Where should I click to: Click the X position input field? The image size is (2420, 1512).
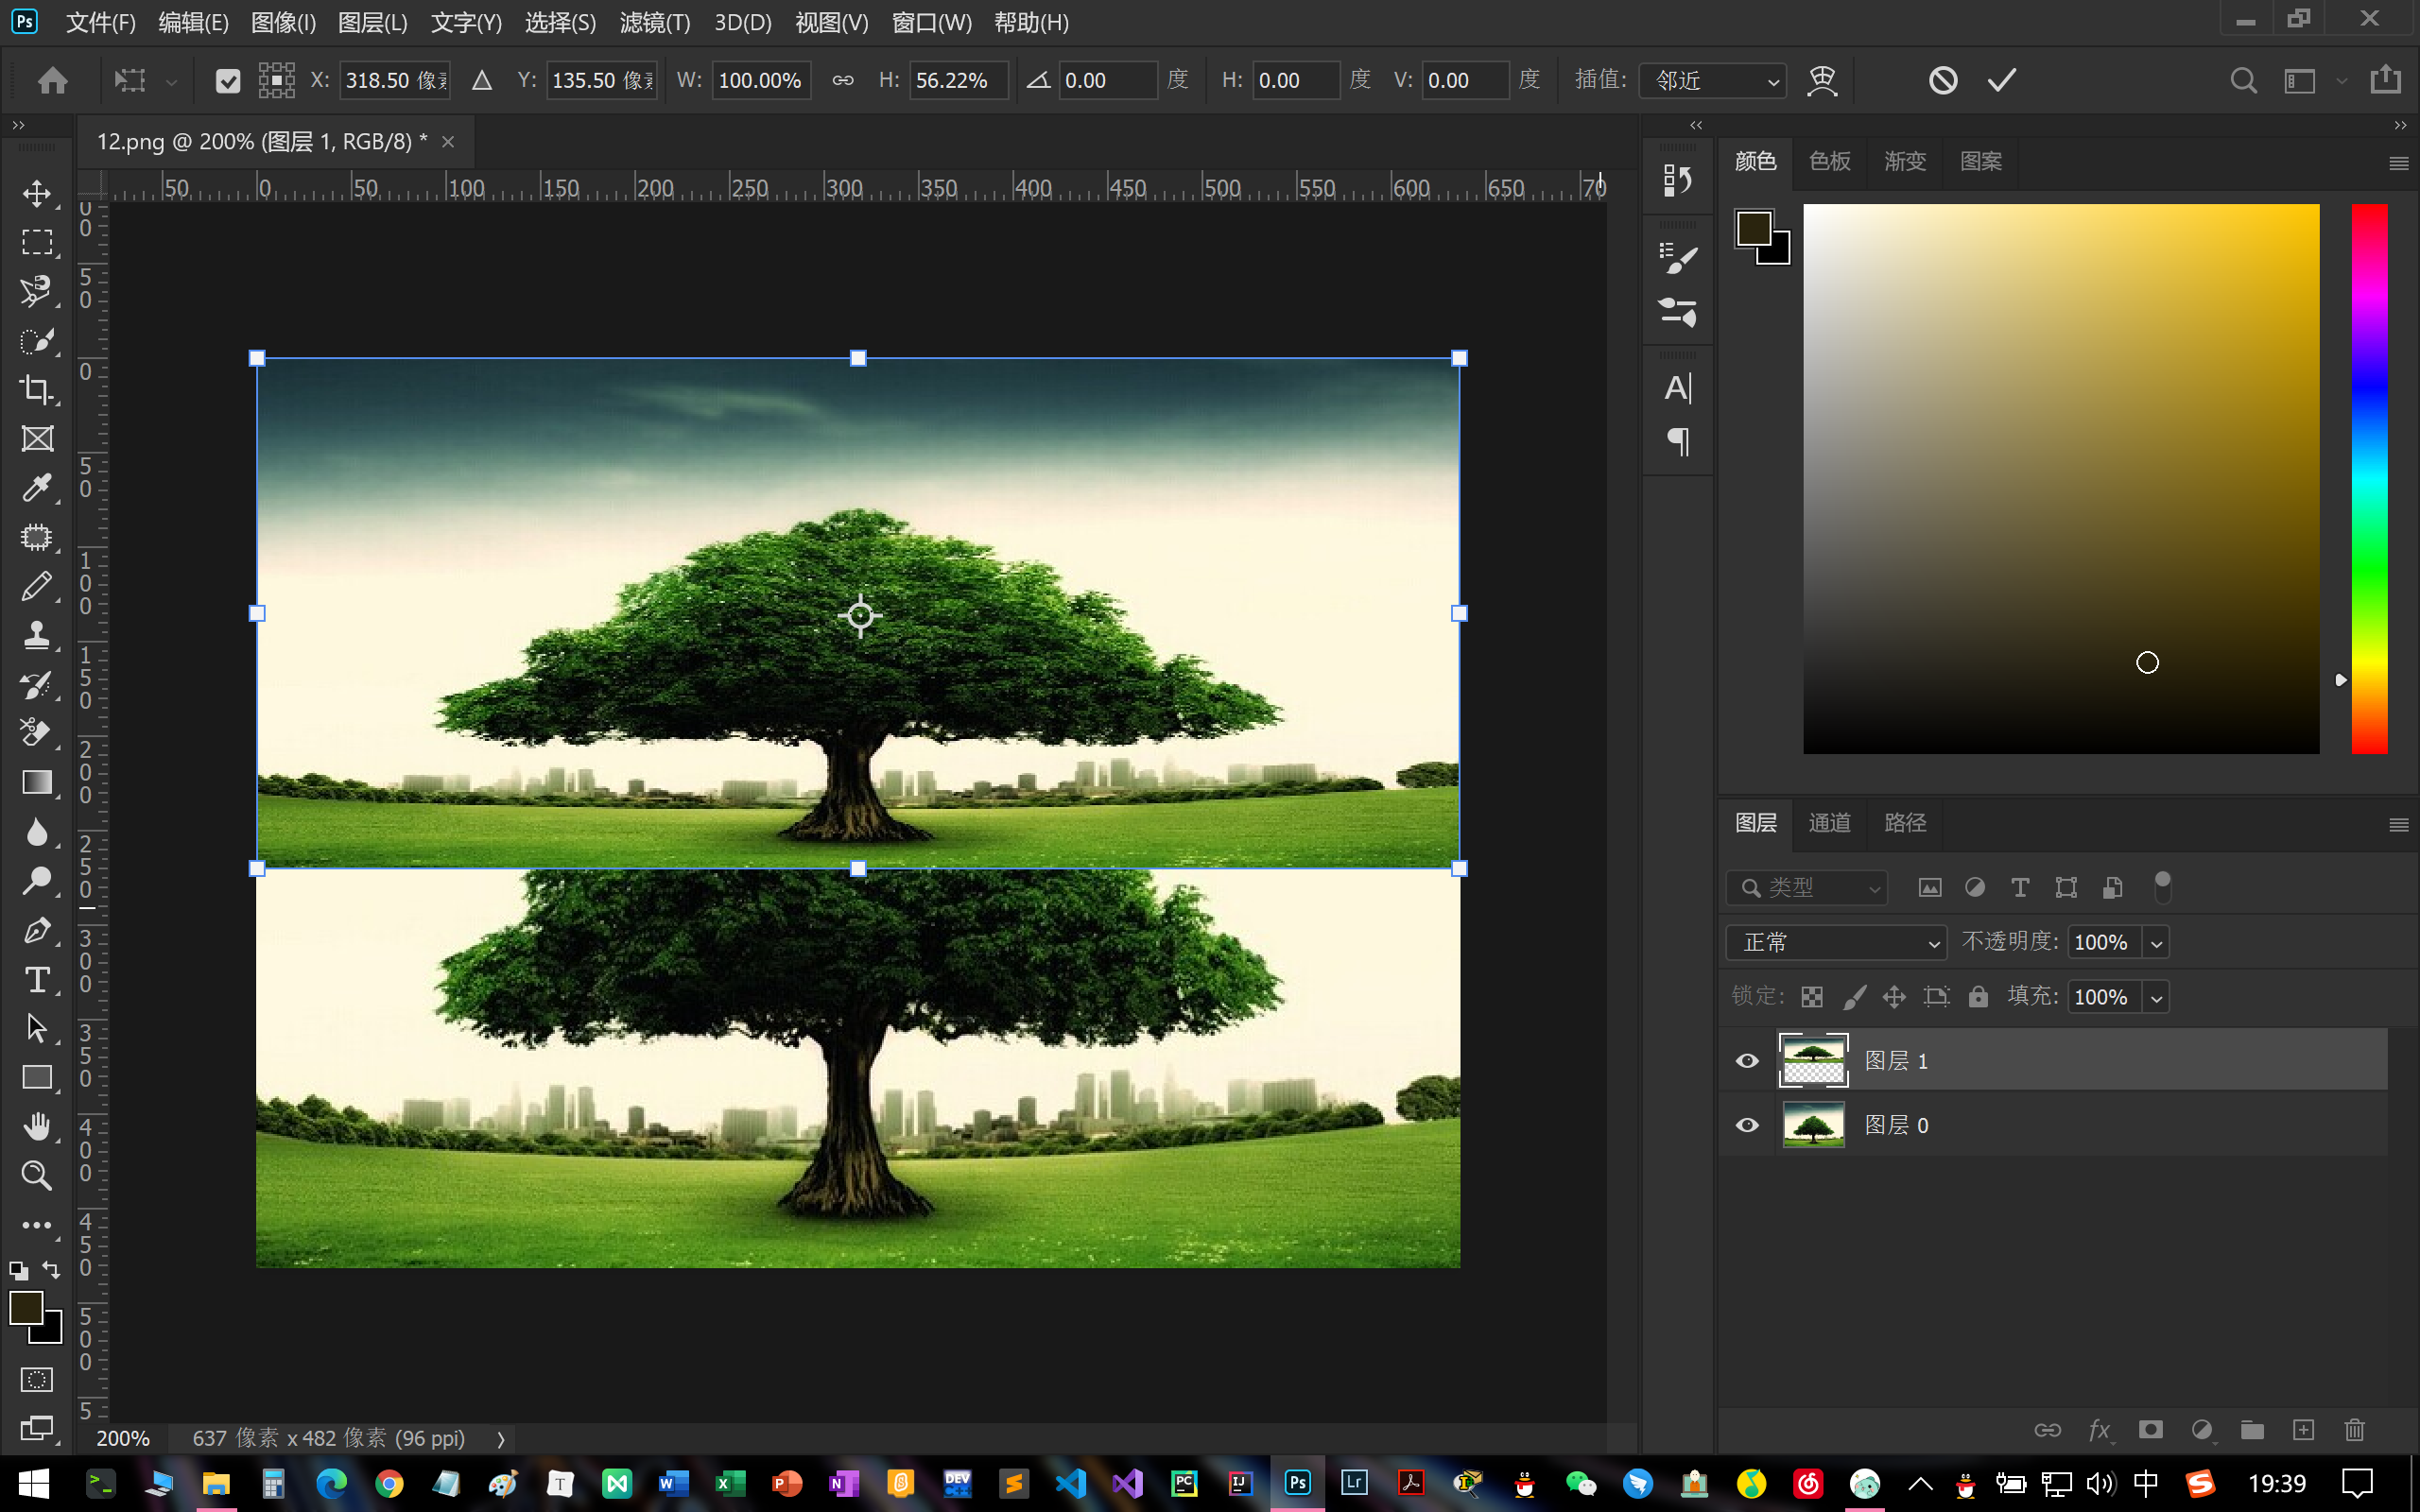[395, 80]
